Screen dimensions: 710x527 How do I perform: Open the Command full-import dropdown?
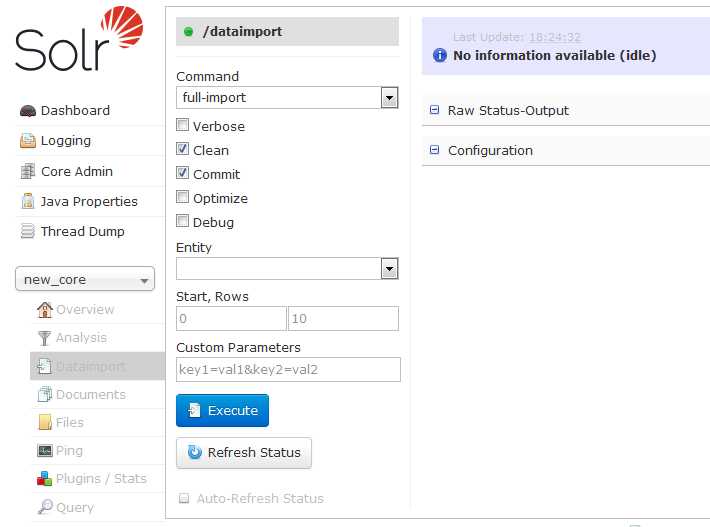[x=287, y=98]
